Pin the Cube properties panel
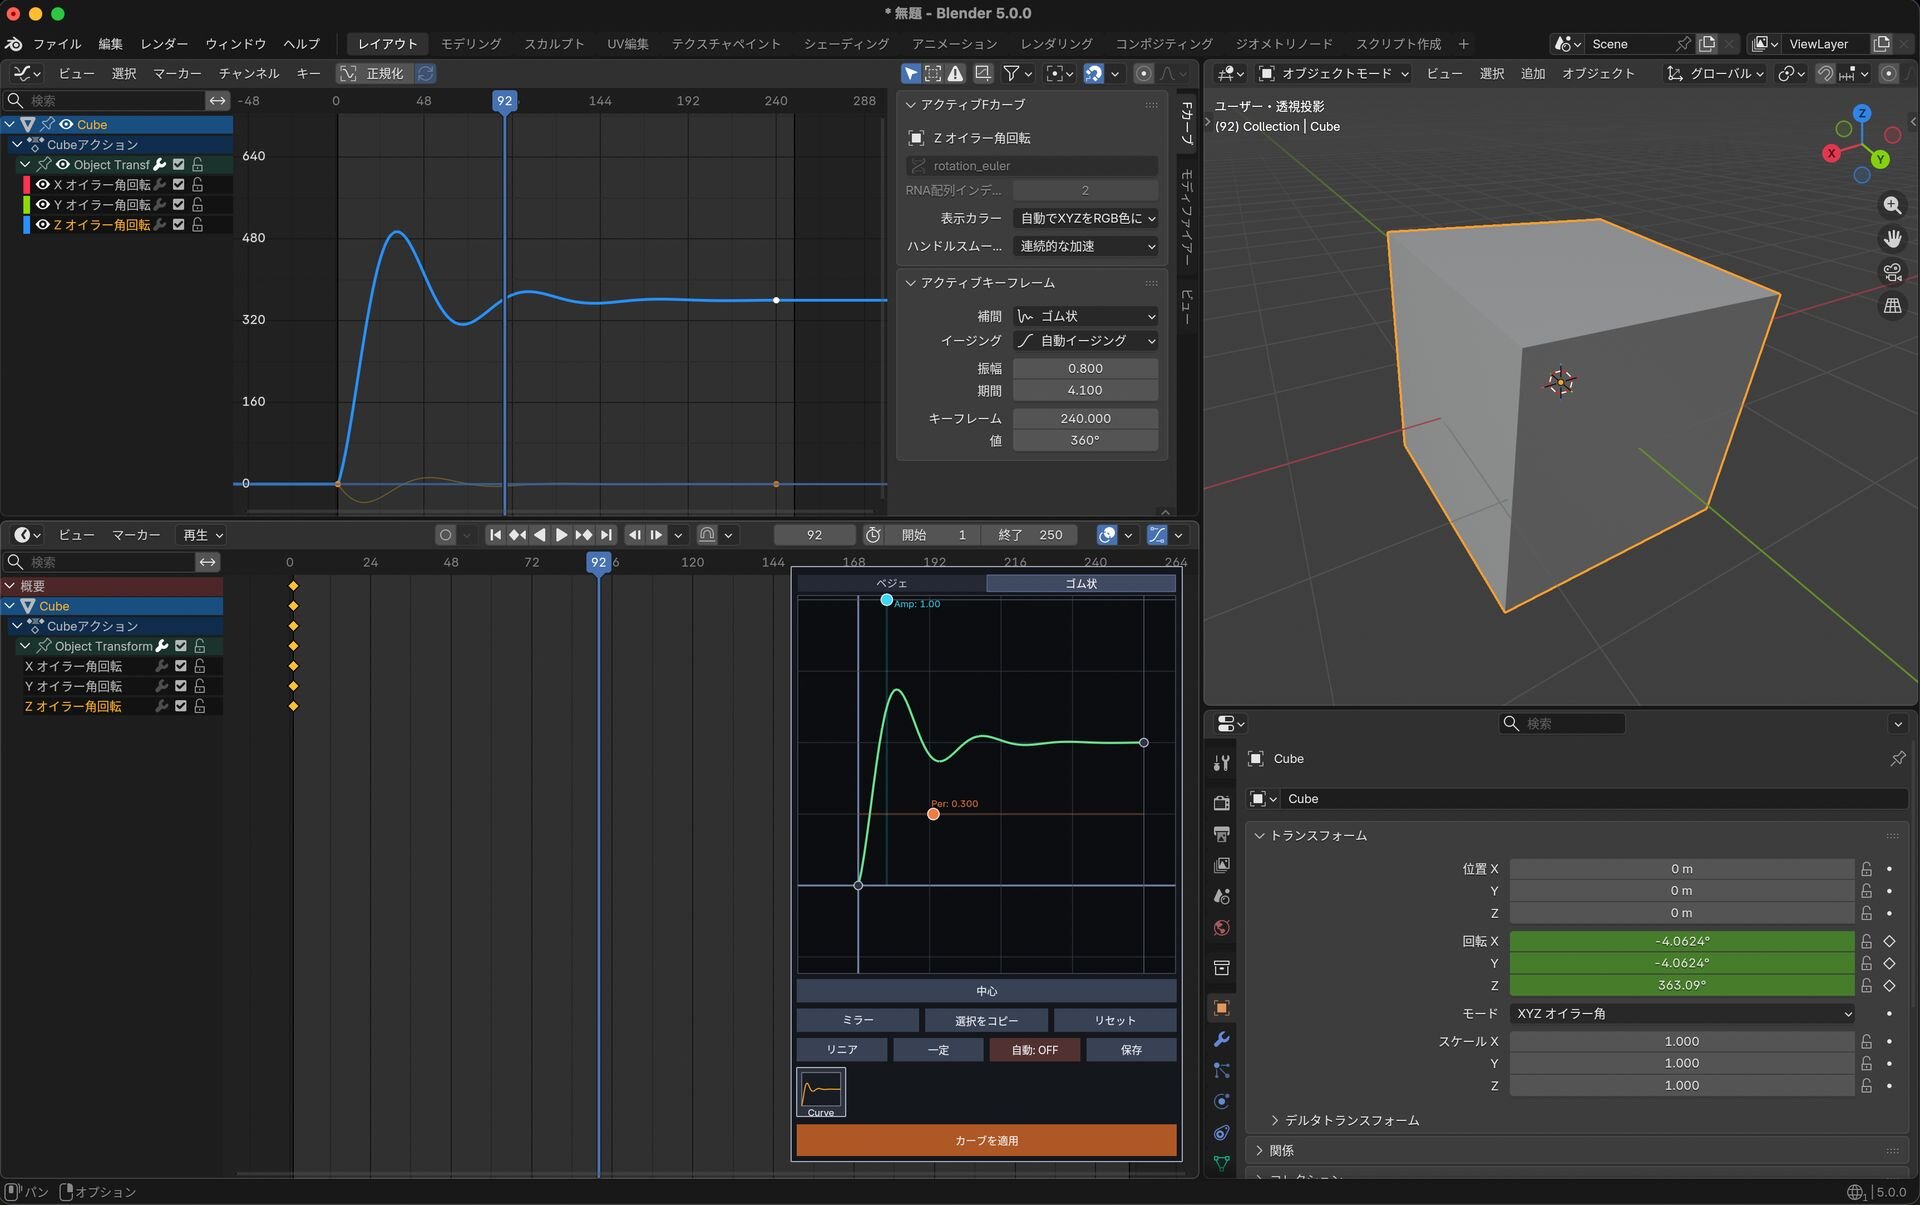1920x1205 pixels. [1897, 759]
